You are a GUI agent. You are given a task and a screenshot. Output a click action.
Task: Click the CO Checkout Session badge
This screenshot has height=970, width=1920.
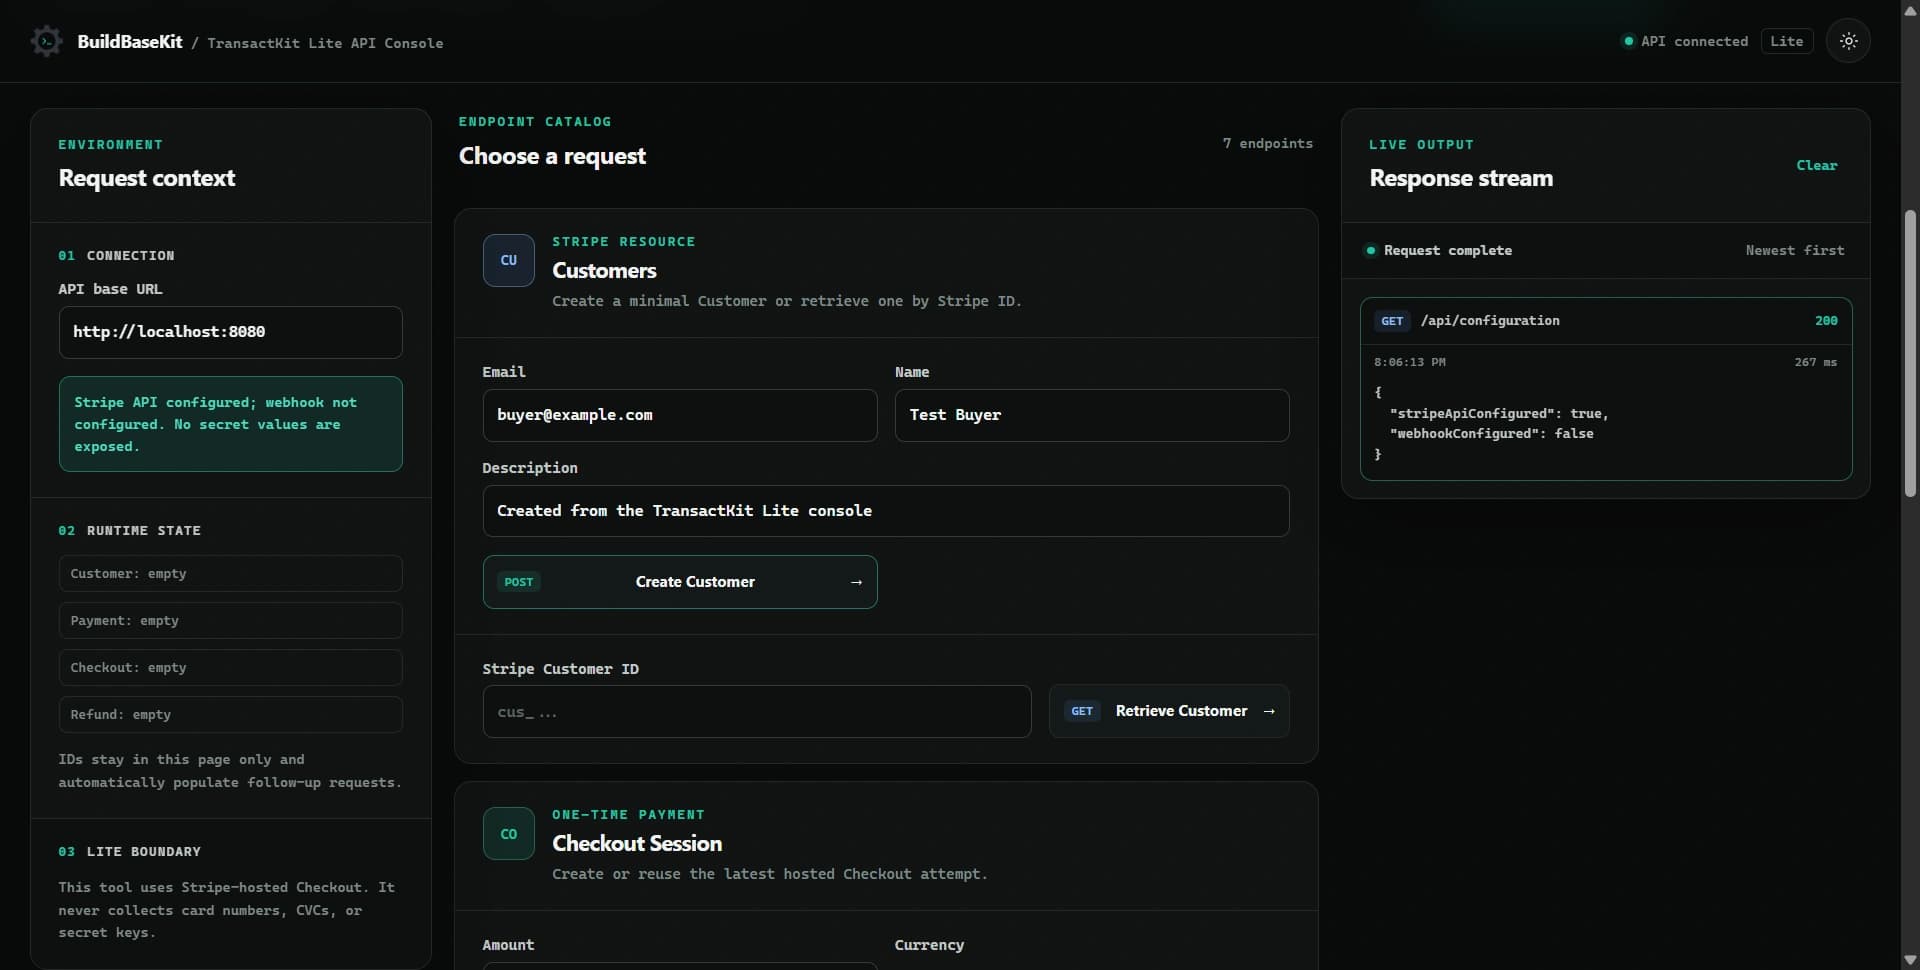tap(509, 834)
